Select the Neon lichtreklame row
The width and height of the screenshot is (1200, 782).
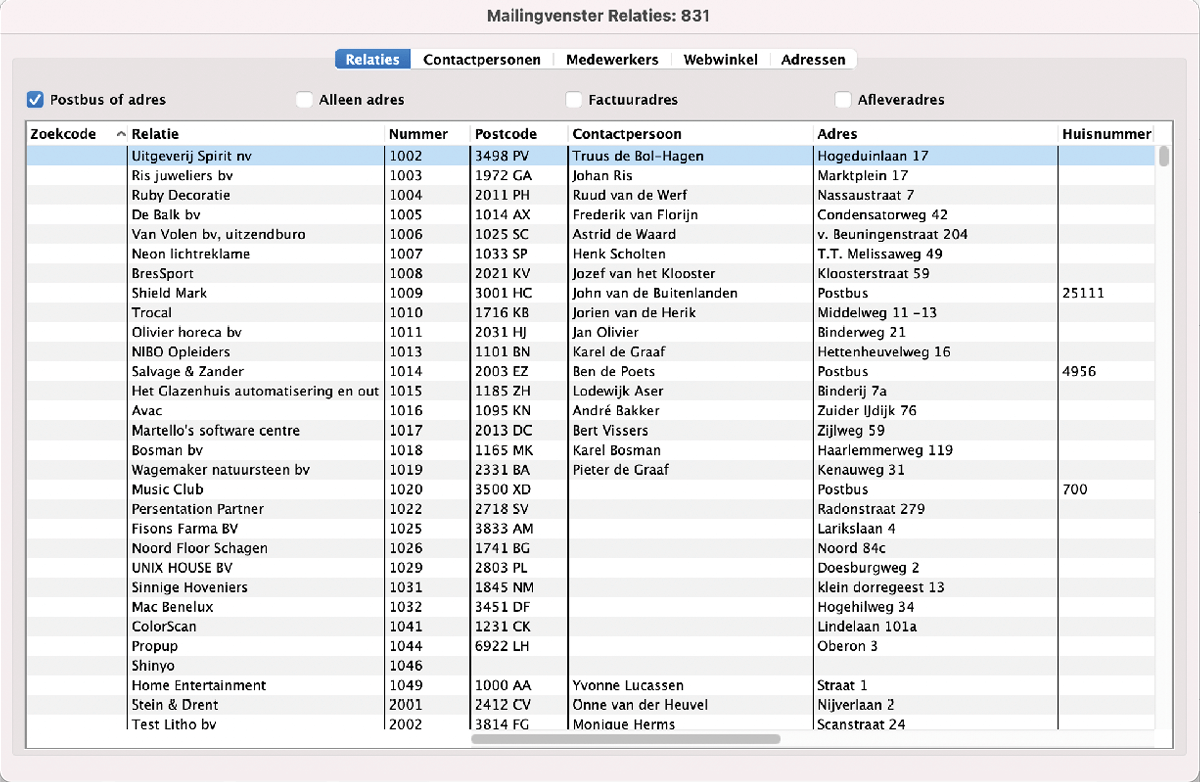(x=590, y=254)
